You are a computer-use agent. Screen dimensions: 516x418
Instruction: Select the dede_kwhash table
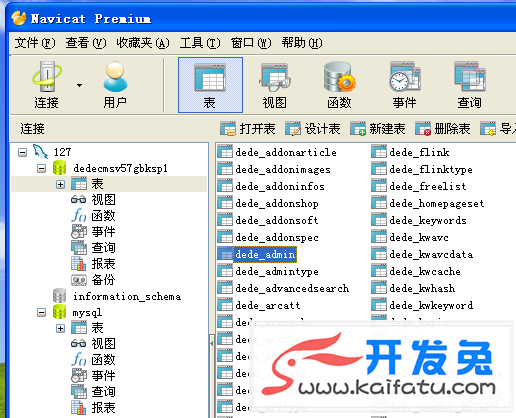(x=413, y=288)
